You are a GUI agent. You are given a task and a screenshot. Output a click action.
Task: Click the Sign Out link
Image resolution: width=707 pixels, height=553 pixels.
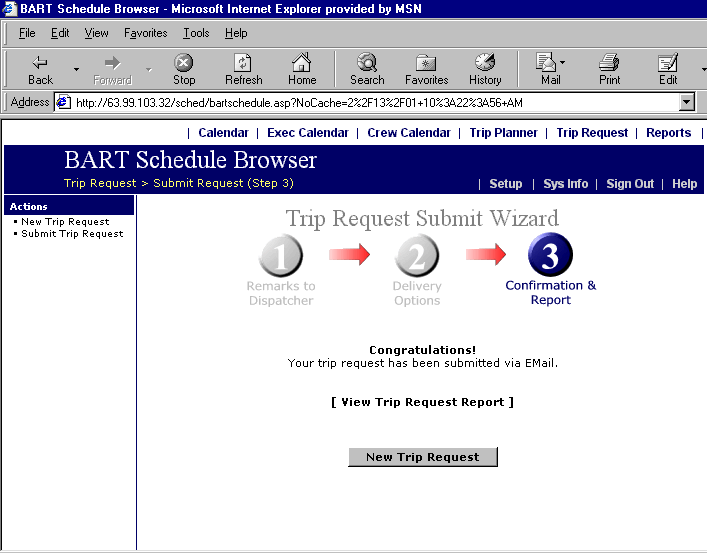click(630, 184)
